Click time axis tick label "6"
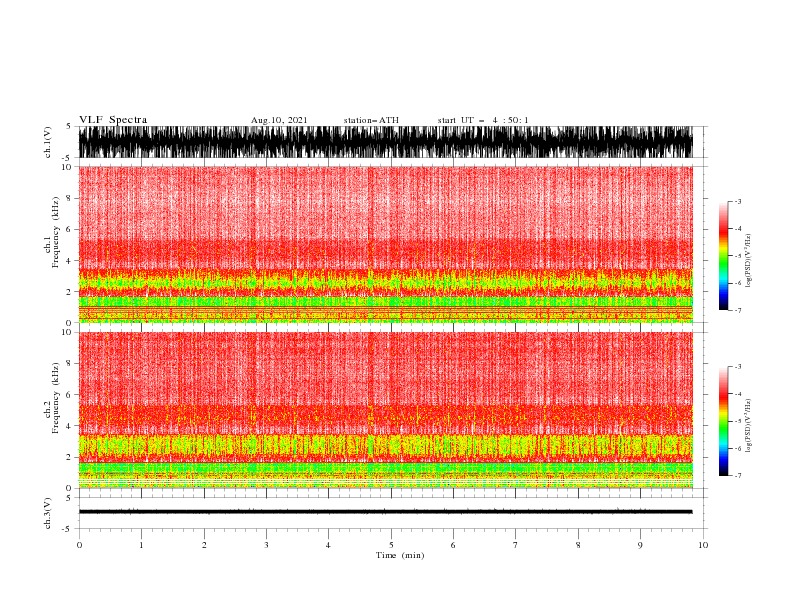Viewport: 792px width, 612px height. tap(453, 545)
